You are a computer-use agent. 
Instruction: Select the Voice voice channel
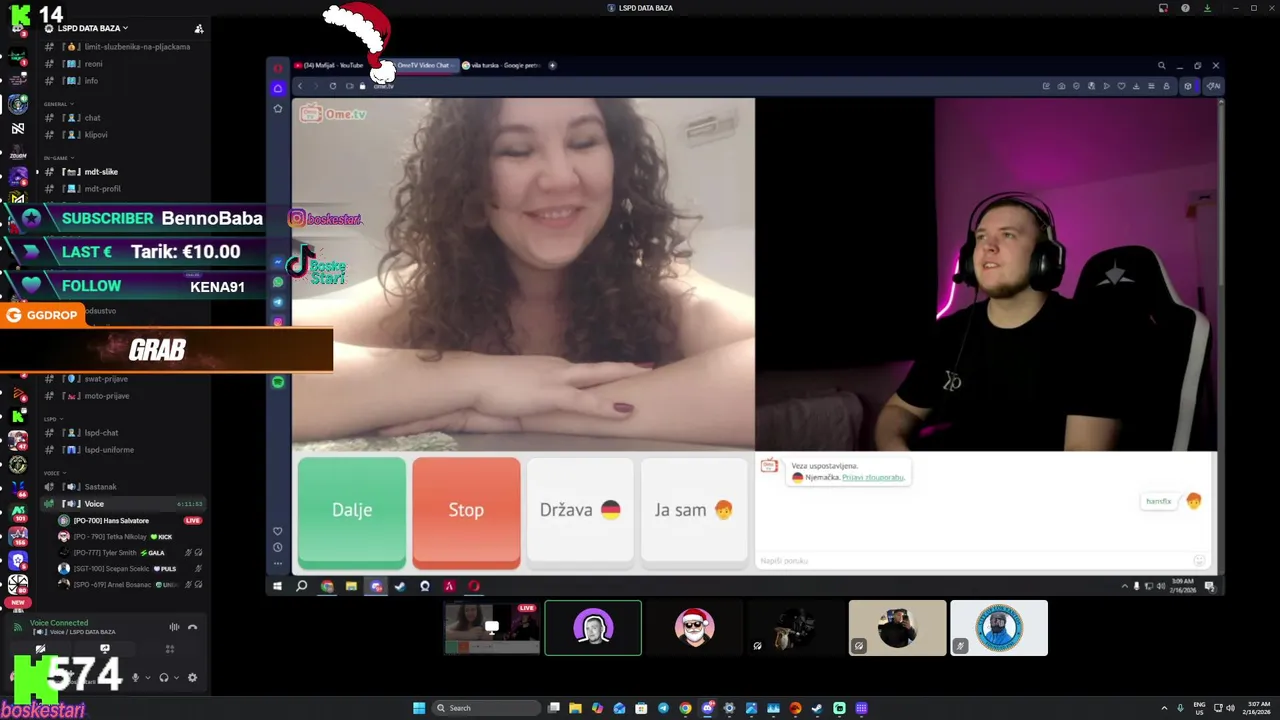124,504
